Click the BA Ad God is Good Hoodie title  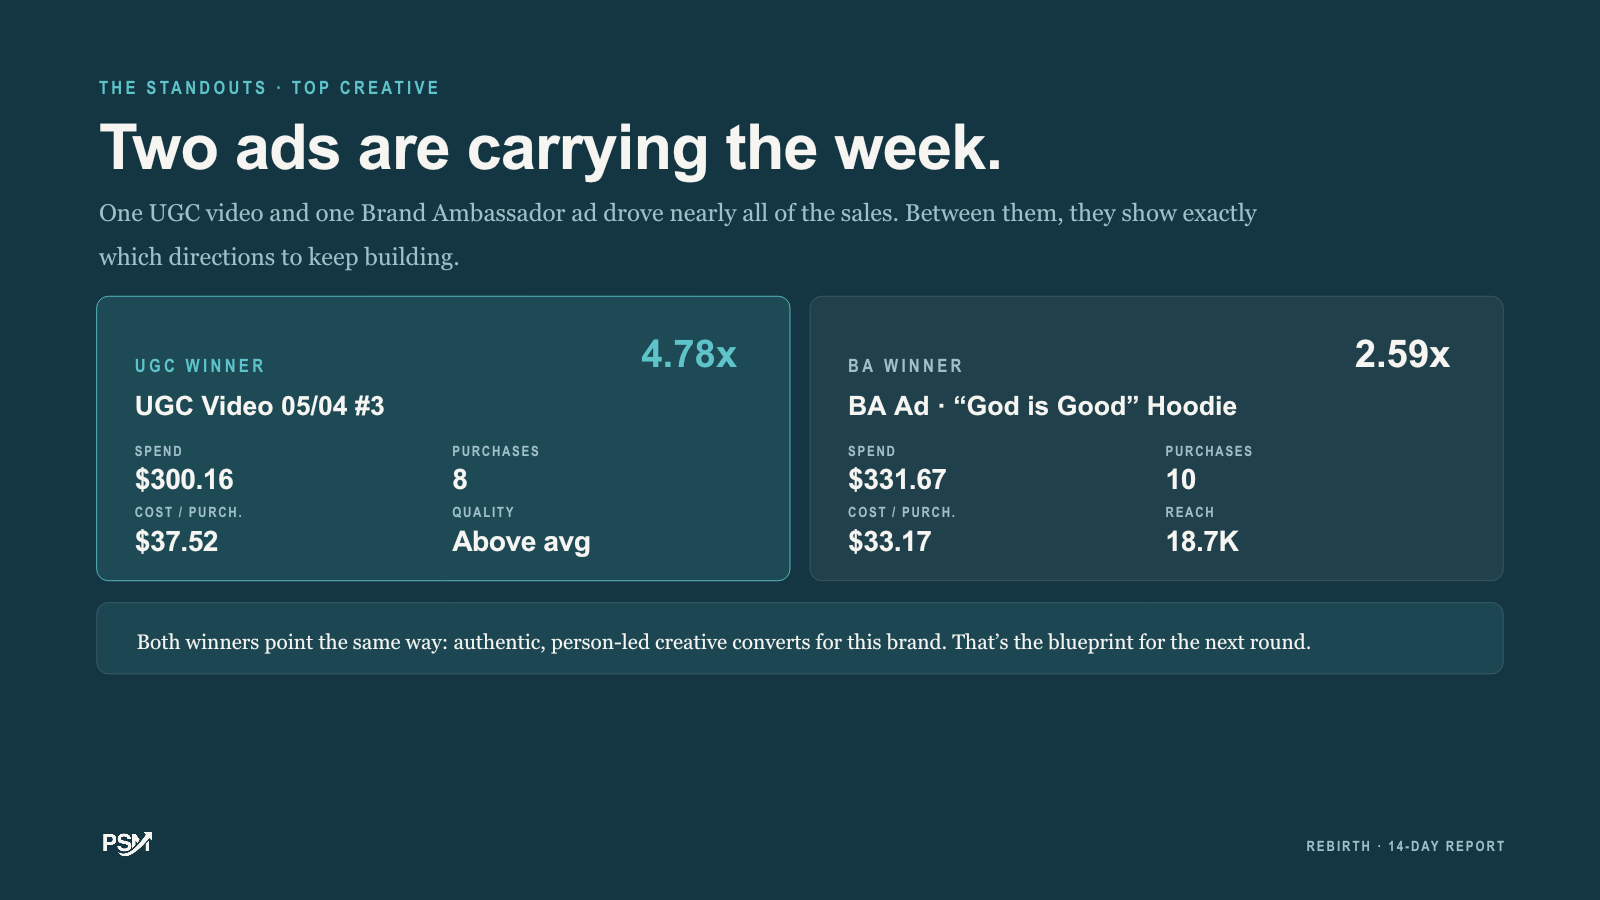(x=1042, y=406)
